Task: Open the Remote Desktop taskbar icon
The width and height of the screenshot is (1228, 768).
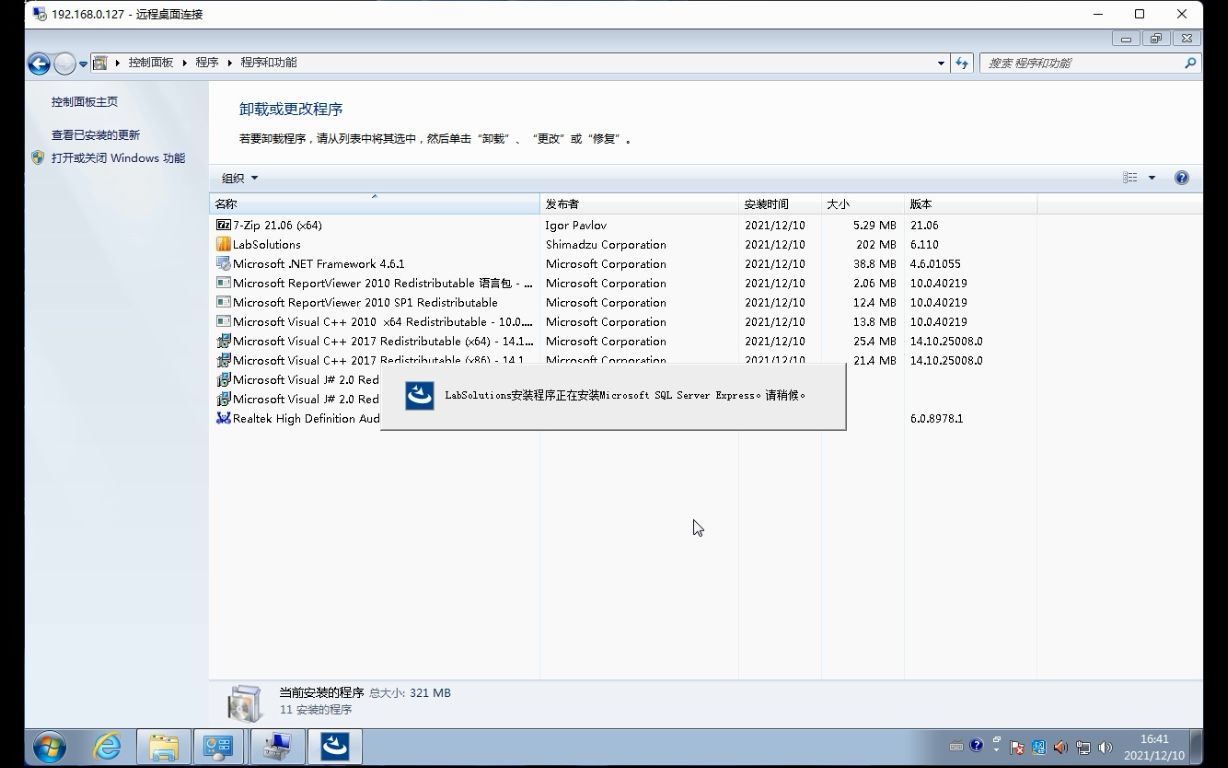Action: tap(276, 746)
